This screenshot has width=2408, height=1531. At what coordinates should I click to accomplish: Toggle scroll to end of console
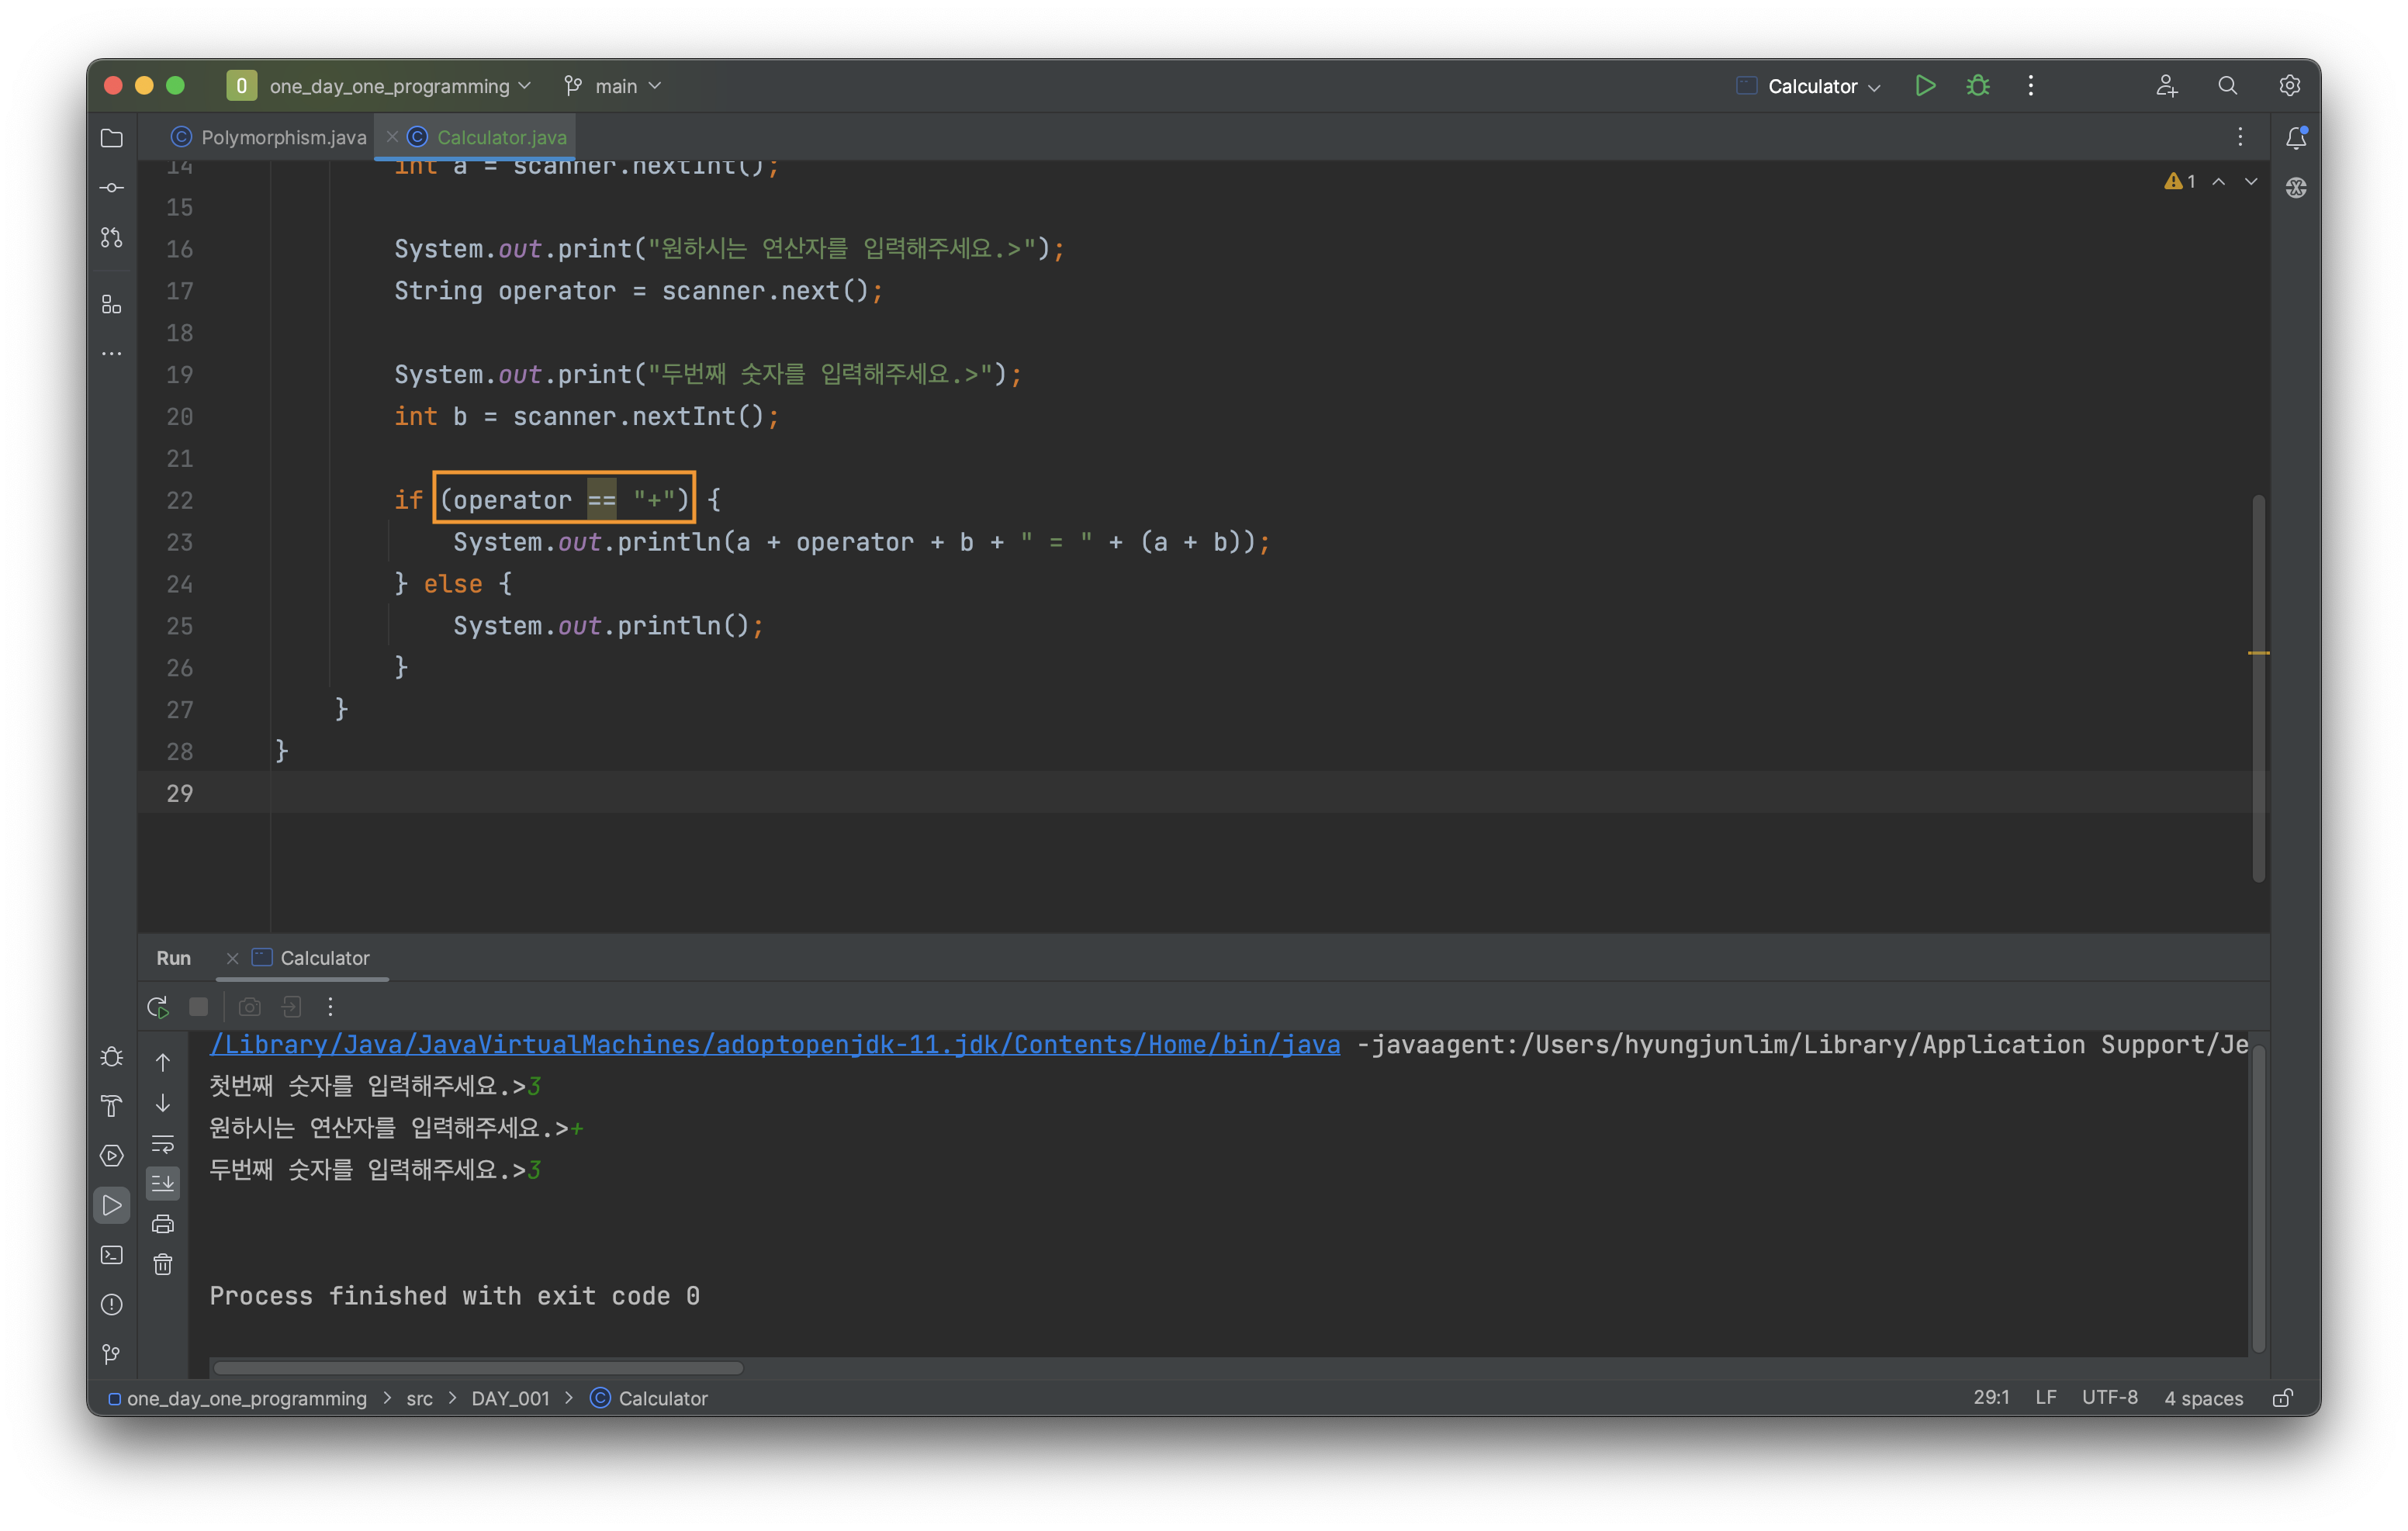click(163, 1183)
